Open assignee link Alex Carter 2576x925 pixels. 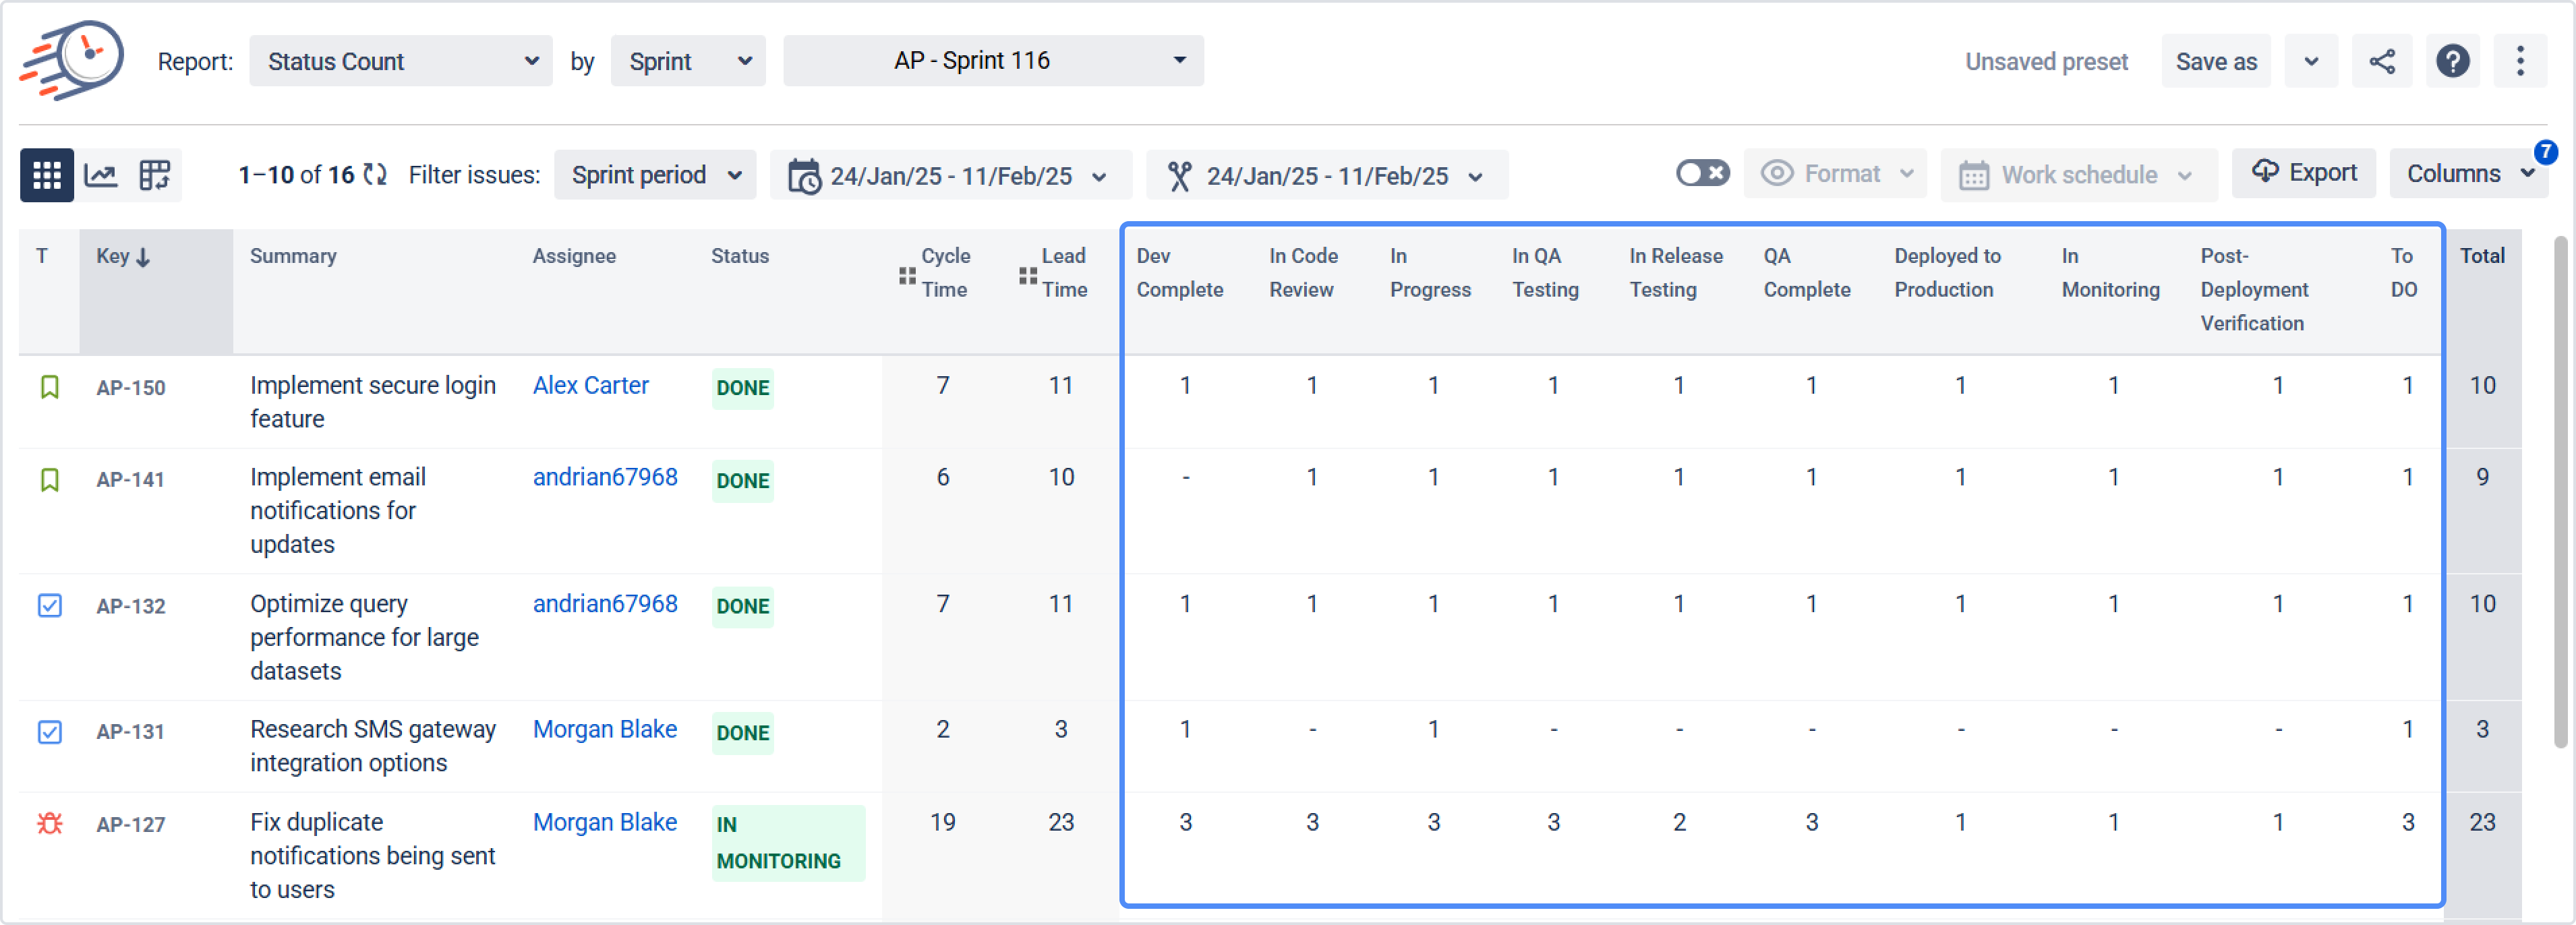(590, 386)
